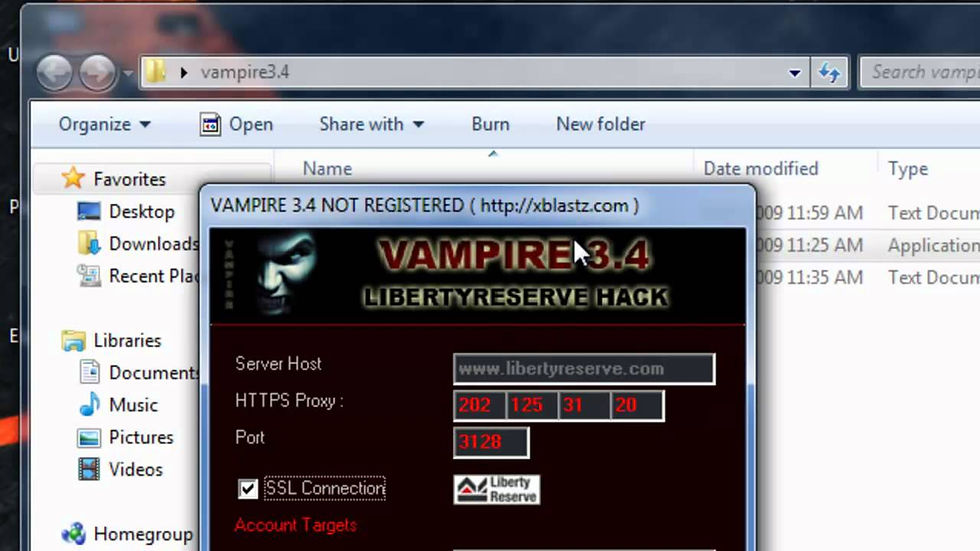Go forward with the Explorer forward arrow
Screen dimensions: 980x551
[97, 72]
